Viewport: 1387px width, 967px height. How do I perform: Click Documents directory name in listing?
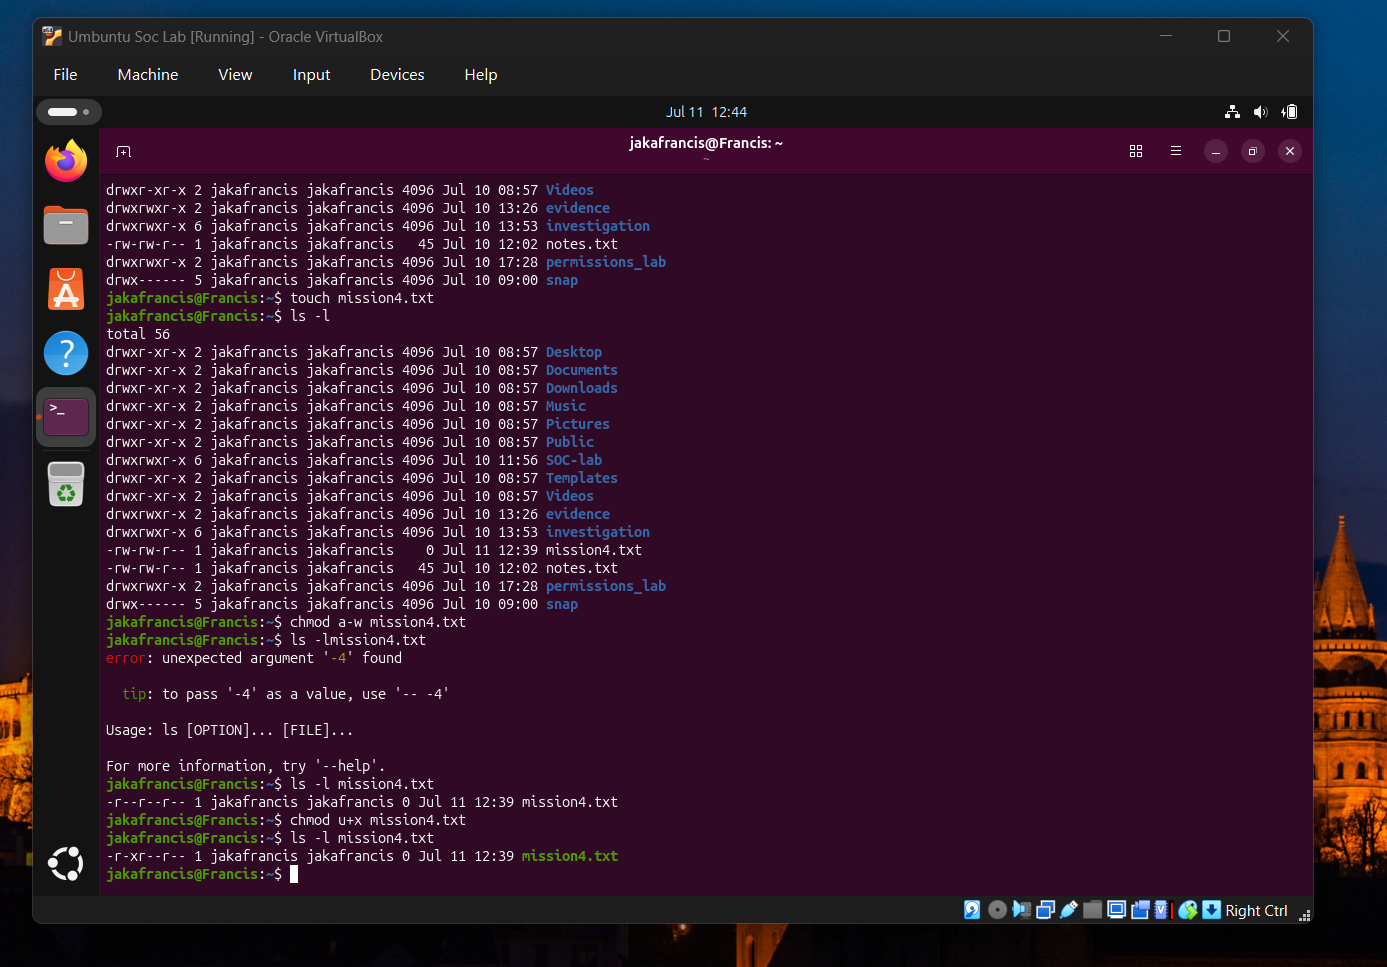click(582, 370)
